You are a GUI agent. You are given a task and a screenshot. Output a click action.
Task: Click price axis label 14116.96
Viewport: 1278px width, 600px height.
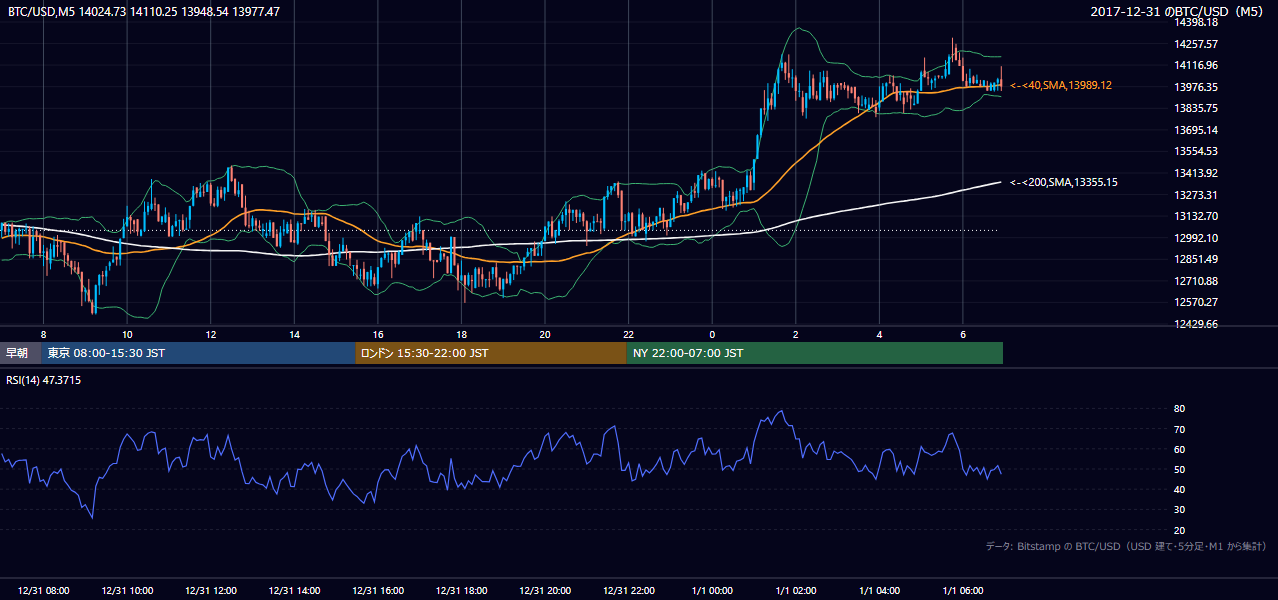[1196, 65]
